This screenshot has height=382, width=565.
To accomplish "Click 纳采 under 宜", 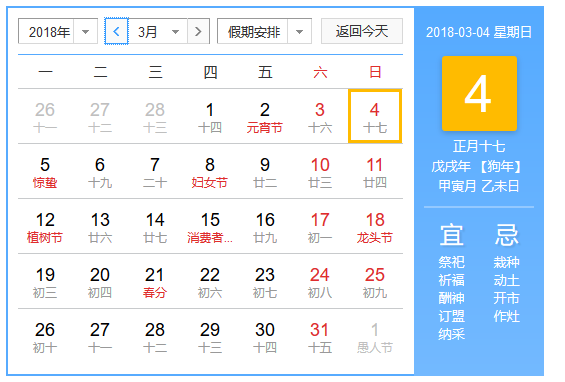I will coord(451,334).
